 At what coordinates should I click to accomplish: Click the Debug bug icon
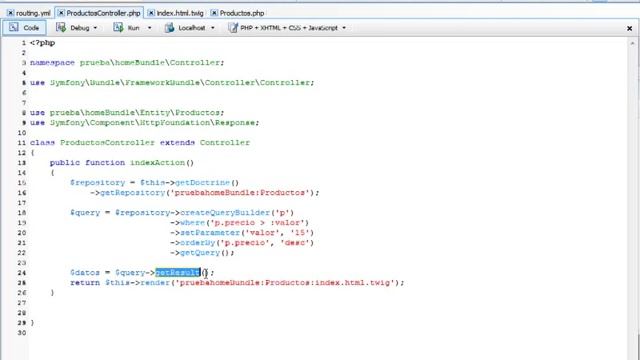61,27
